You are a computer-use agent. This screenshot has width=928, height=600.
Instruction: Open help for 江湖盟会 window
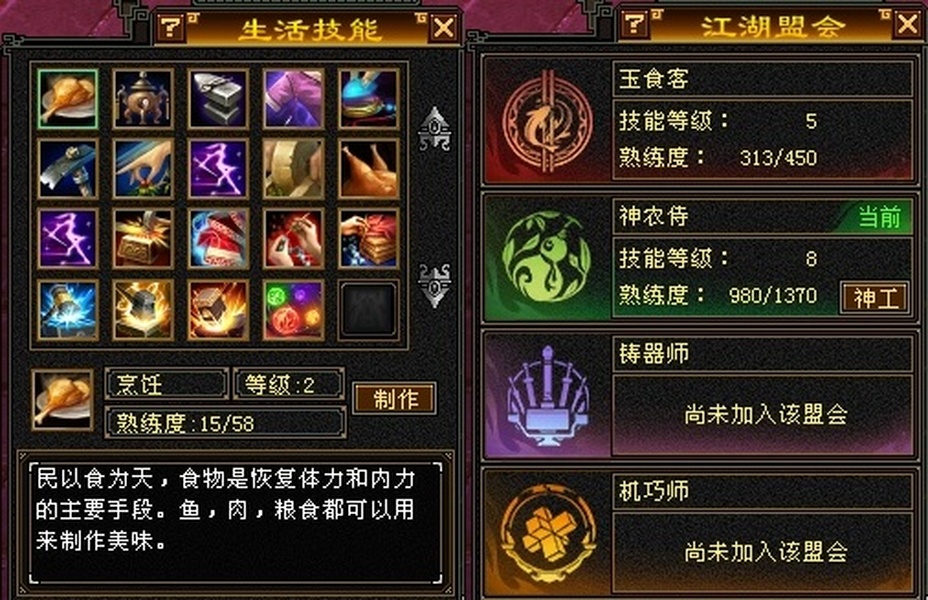[635, 24]
